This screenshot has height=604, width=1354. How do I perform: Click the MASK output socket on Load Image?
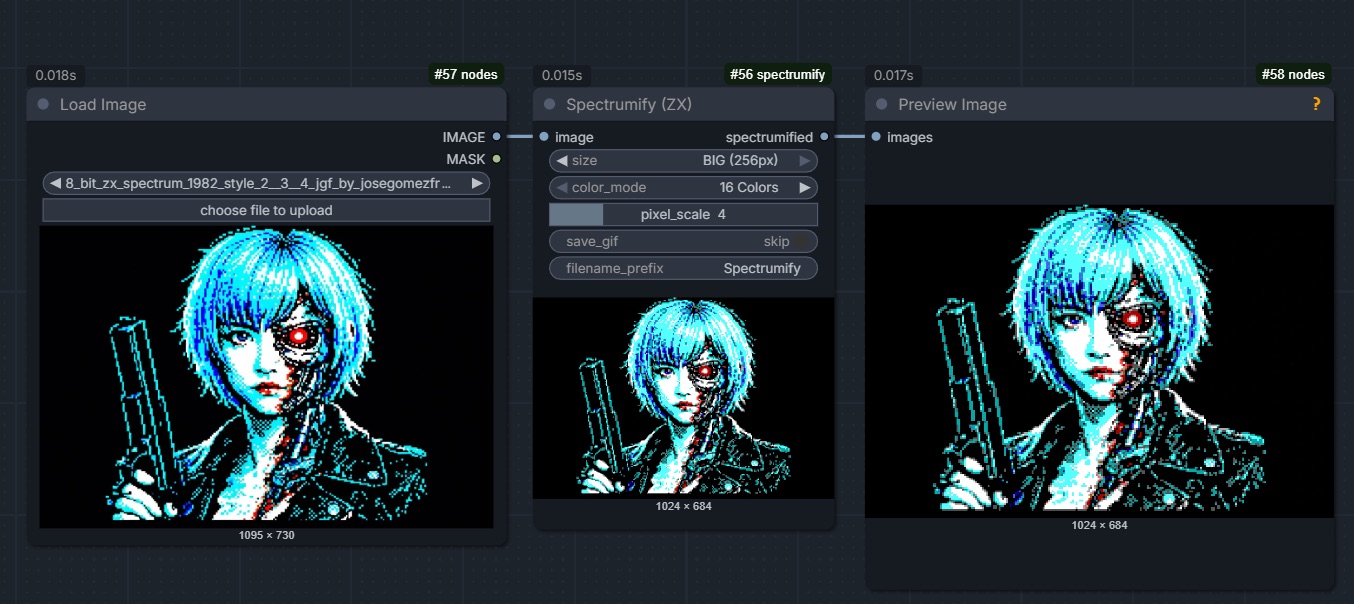click(x=496, y=159)
